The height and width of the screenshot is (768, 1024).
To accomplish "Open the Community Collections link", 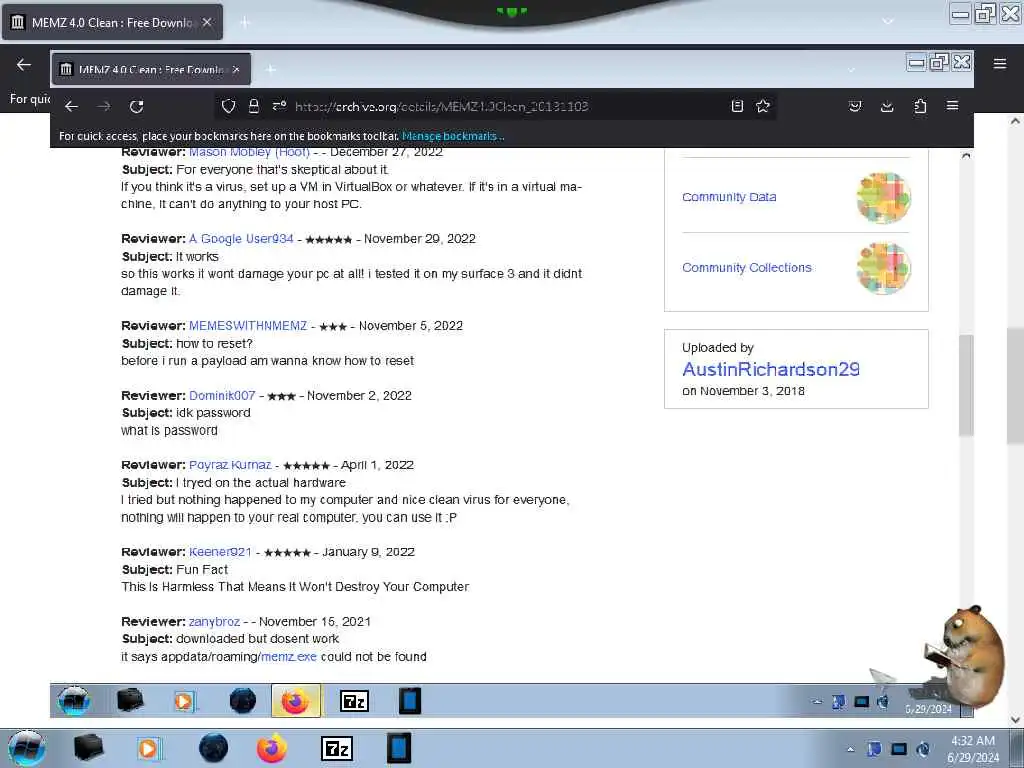I will click(x=746, y=268).
